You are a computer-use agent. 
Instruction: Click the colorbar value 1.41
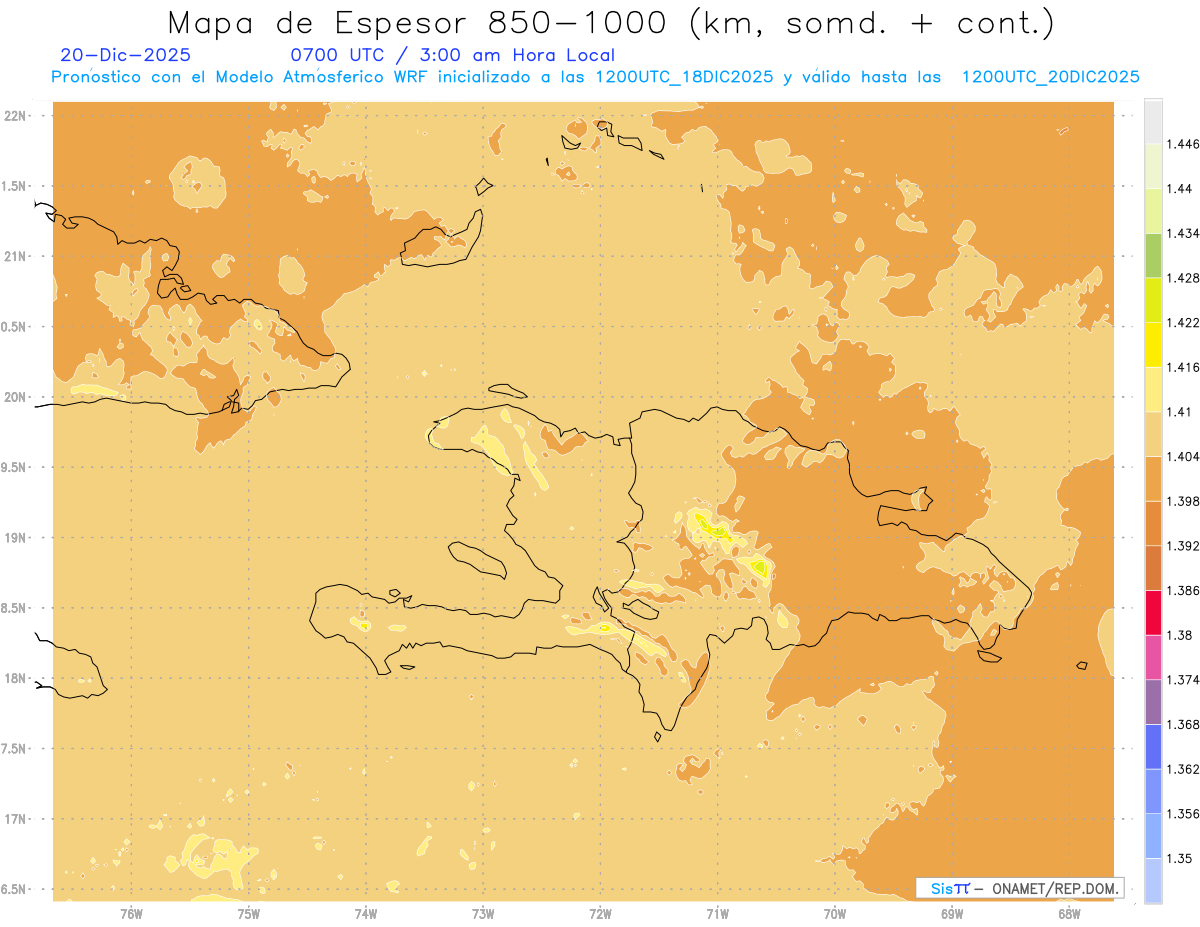[x=1180, y=412]
